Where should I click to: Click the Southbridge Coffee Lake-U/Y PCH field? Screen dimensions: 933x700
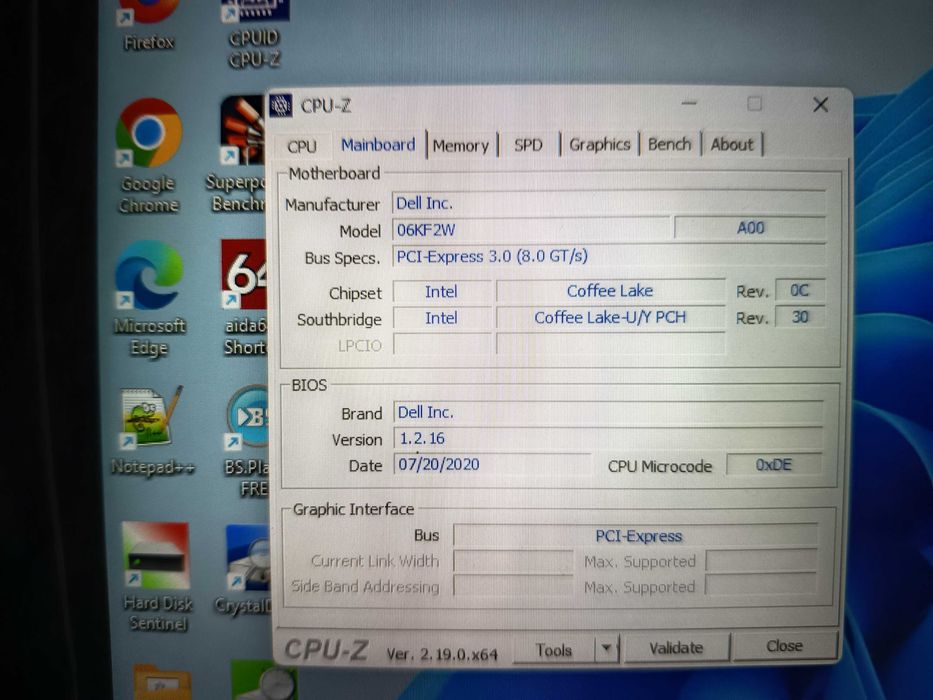[x=610, y=318]
